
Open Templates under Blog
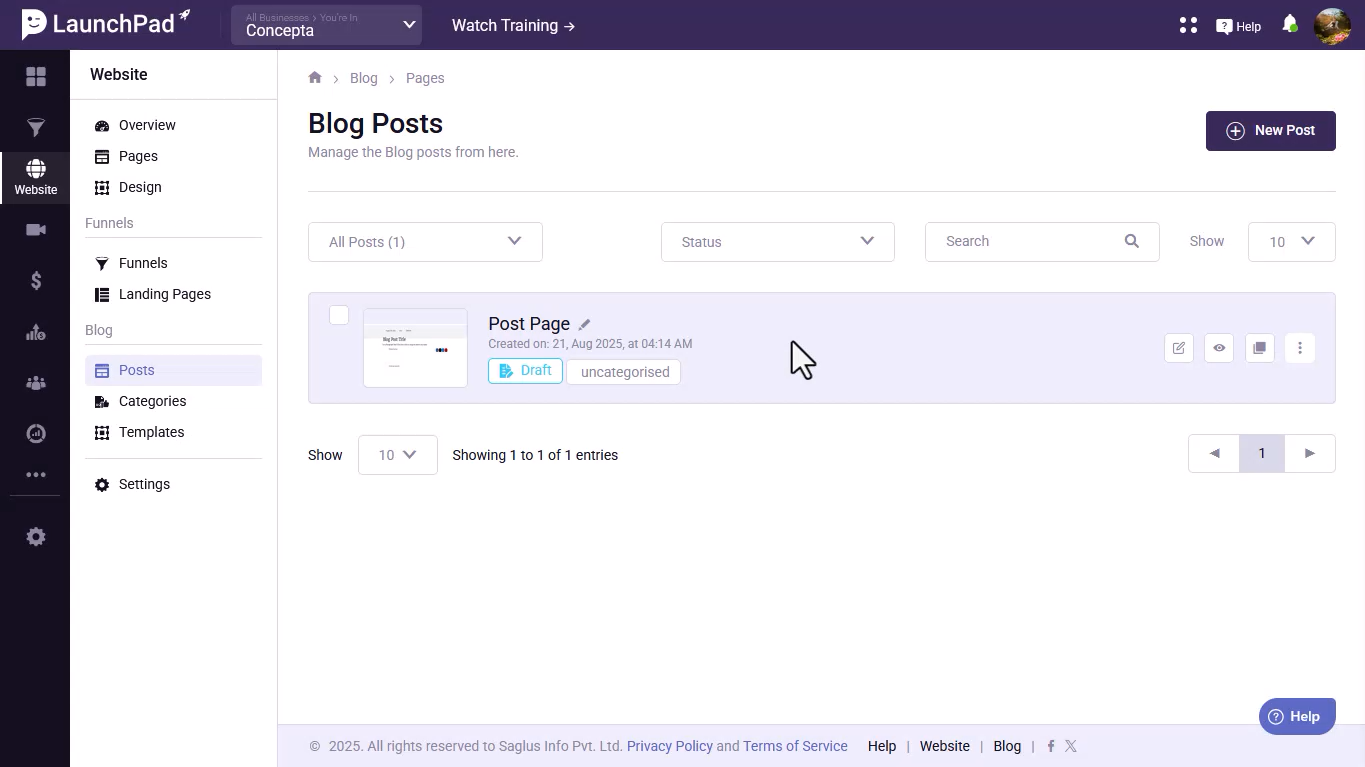[x=151, y=432]
